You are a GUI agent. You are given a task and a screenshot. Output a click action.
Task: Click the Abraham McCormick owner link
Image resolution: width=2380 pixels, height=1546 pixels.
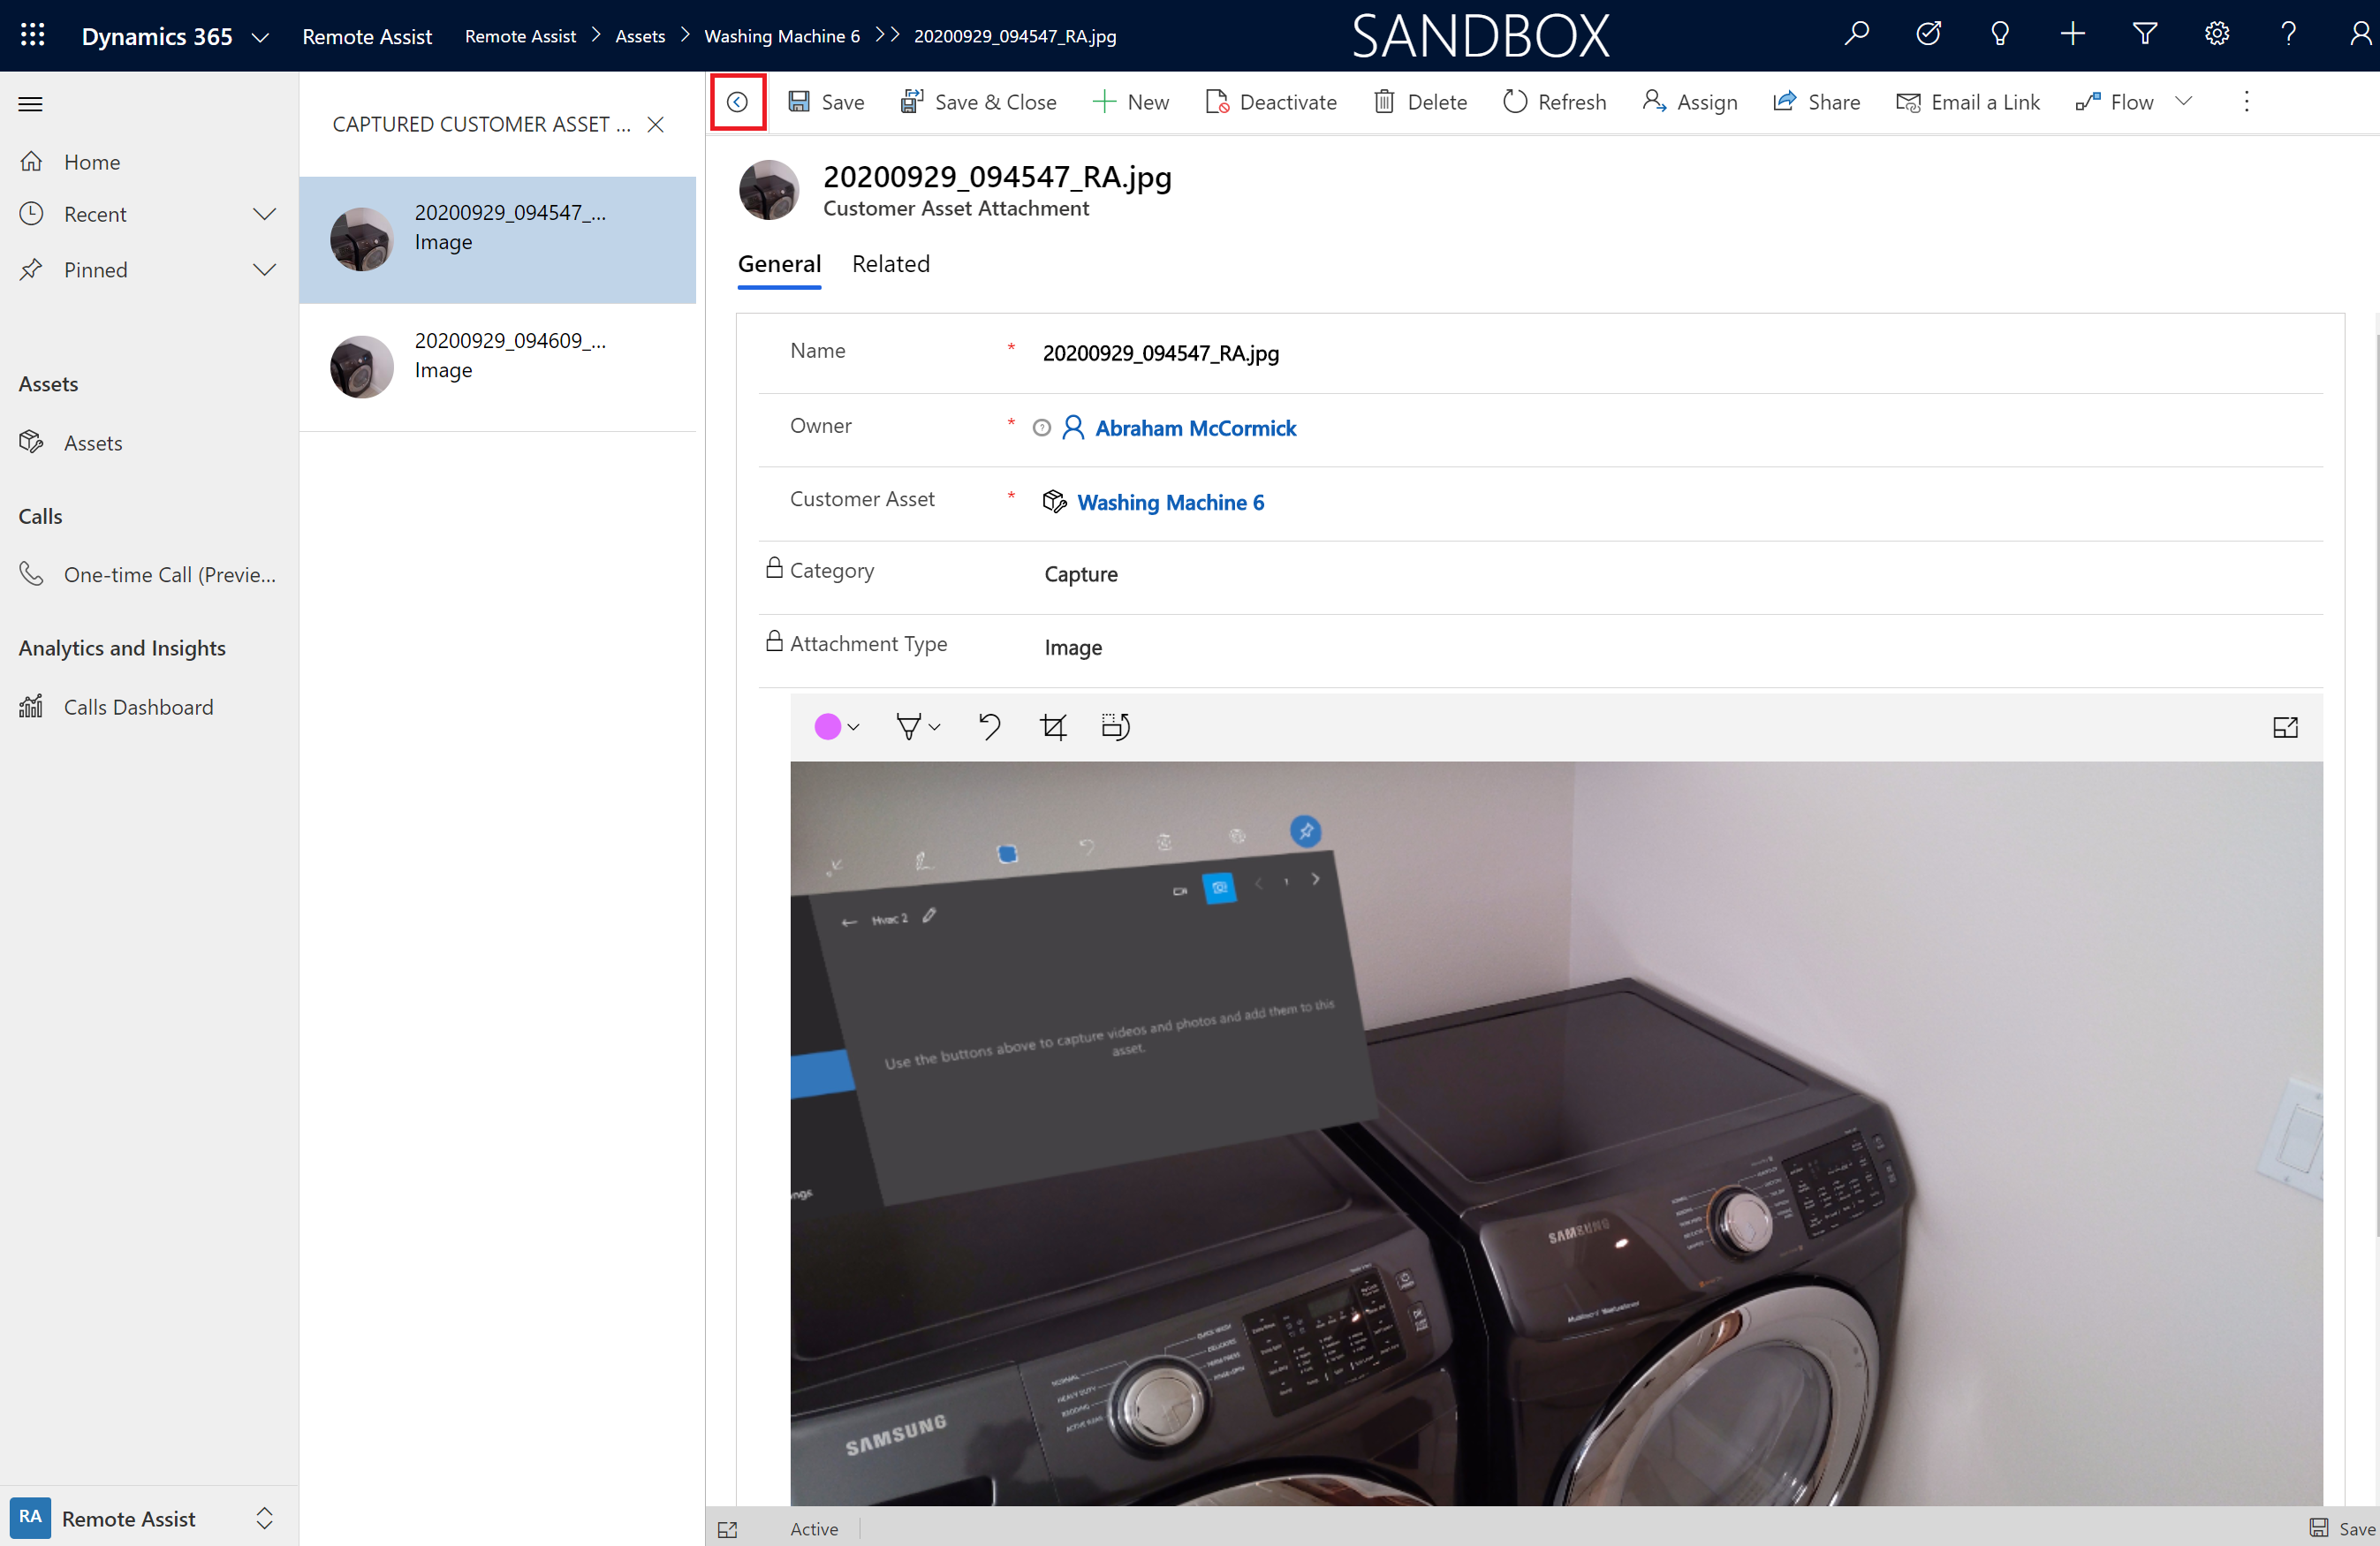click(1195, 427)
